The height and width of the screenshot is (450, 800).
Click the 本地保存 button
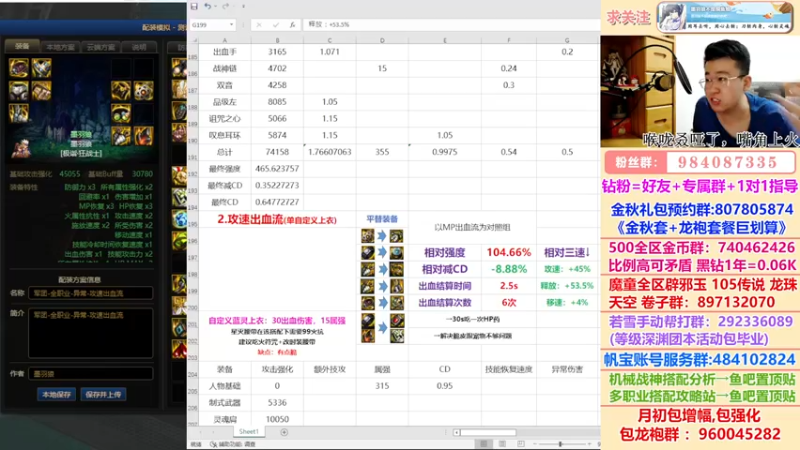point(57,394)
